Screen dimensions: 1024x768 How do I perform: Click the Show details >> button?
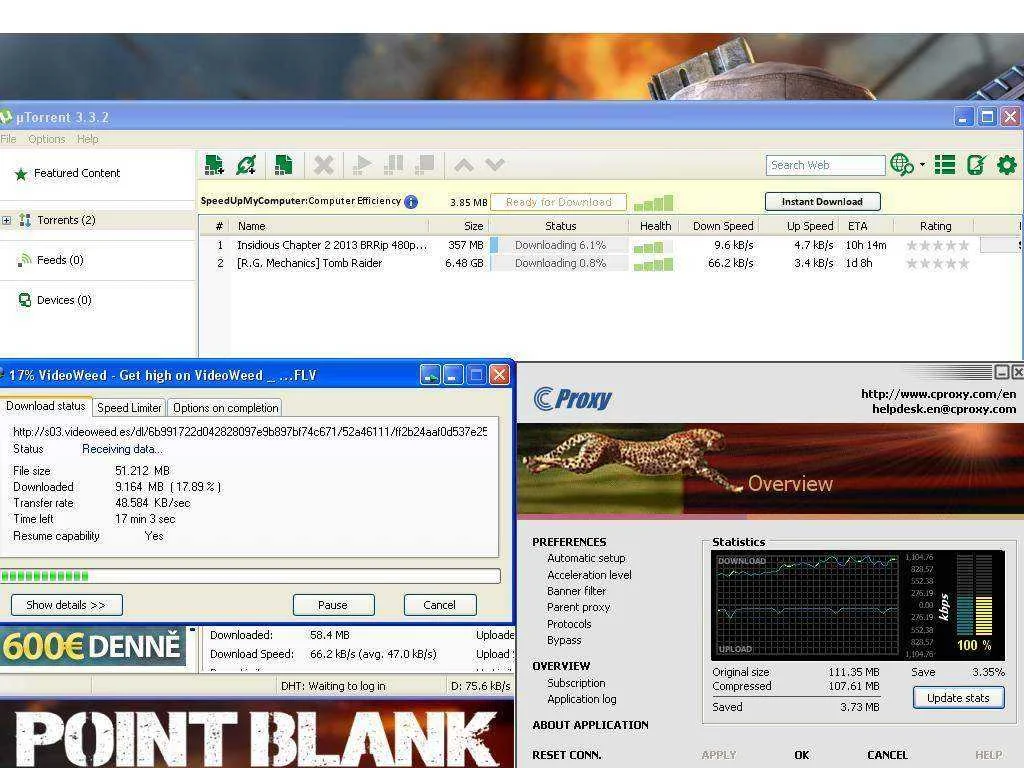(x=66, y=605)
